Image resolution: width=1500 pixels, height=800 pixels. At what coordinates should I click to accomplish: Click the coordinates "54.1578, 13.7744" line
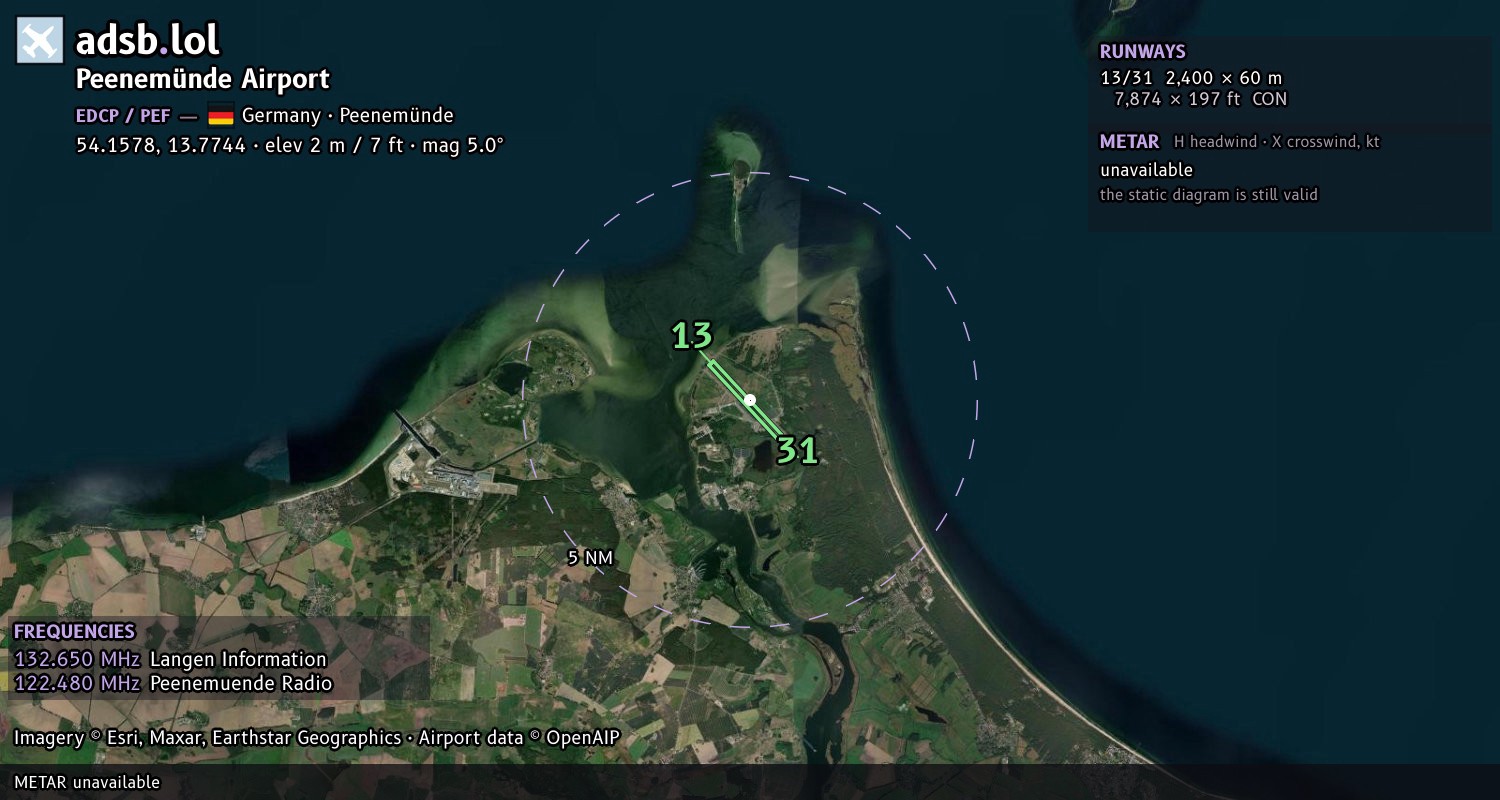point(290,145)
